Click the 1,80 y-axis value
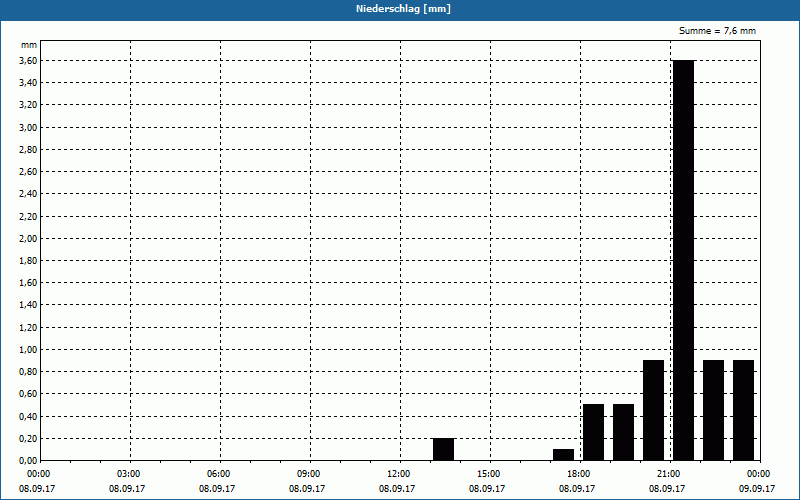Screen dimensions: 800x500 tap(28, 261)
